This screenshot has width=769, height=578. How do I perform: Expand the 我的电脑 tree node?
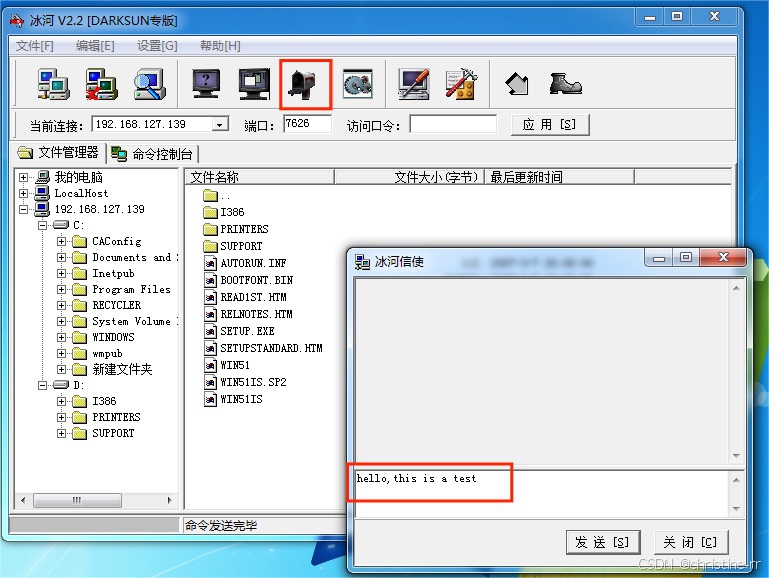click(23, 177)
